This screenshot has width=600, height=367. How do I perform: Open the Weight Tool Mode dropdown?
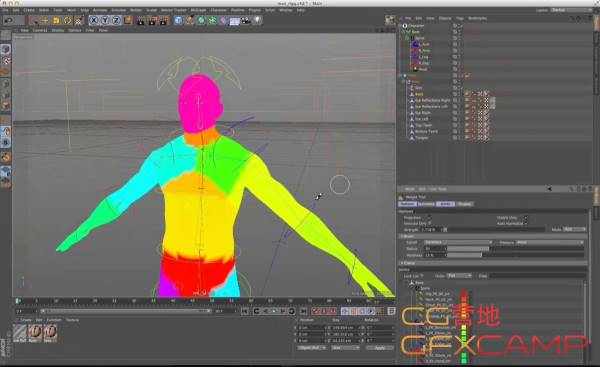tap(575, 229)
